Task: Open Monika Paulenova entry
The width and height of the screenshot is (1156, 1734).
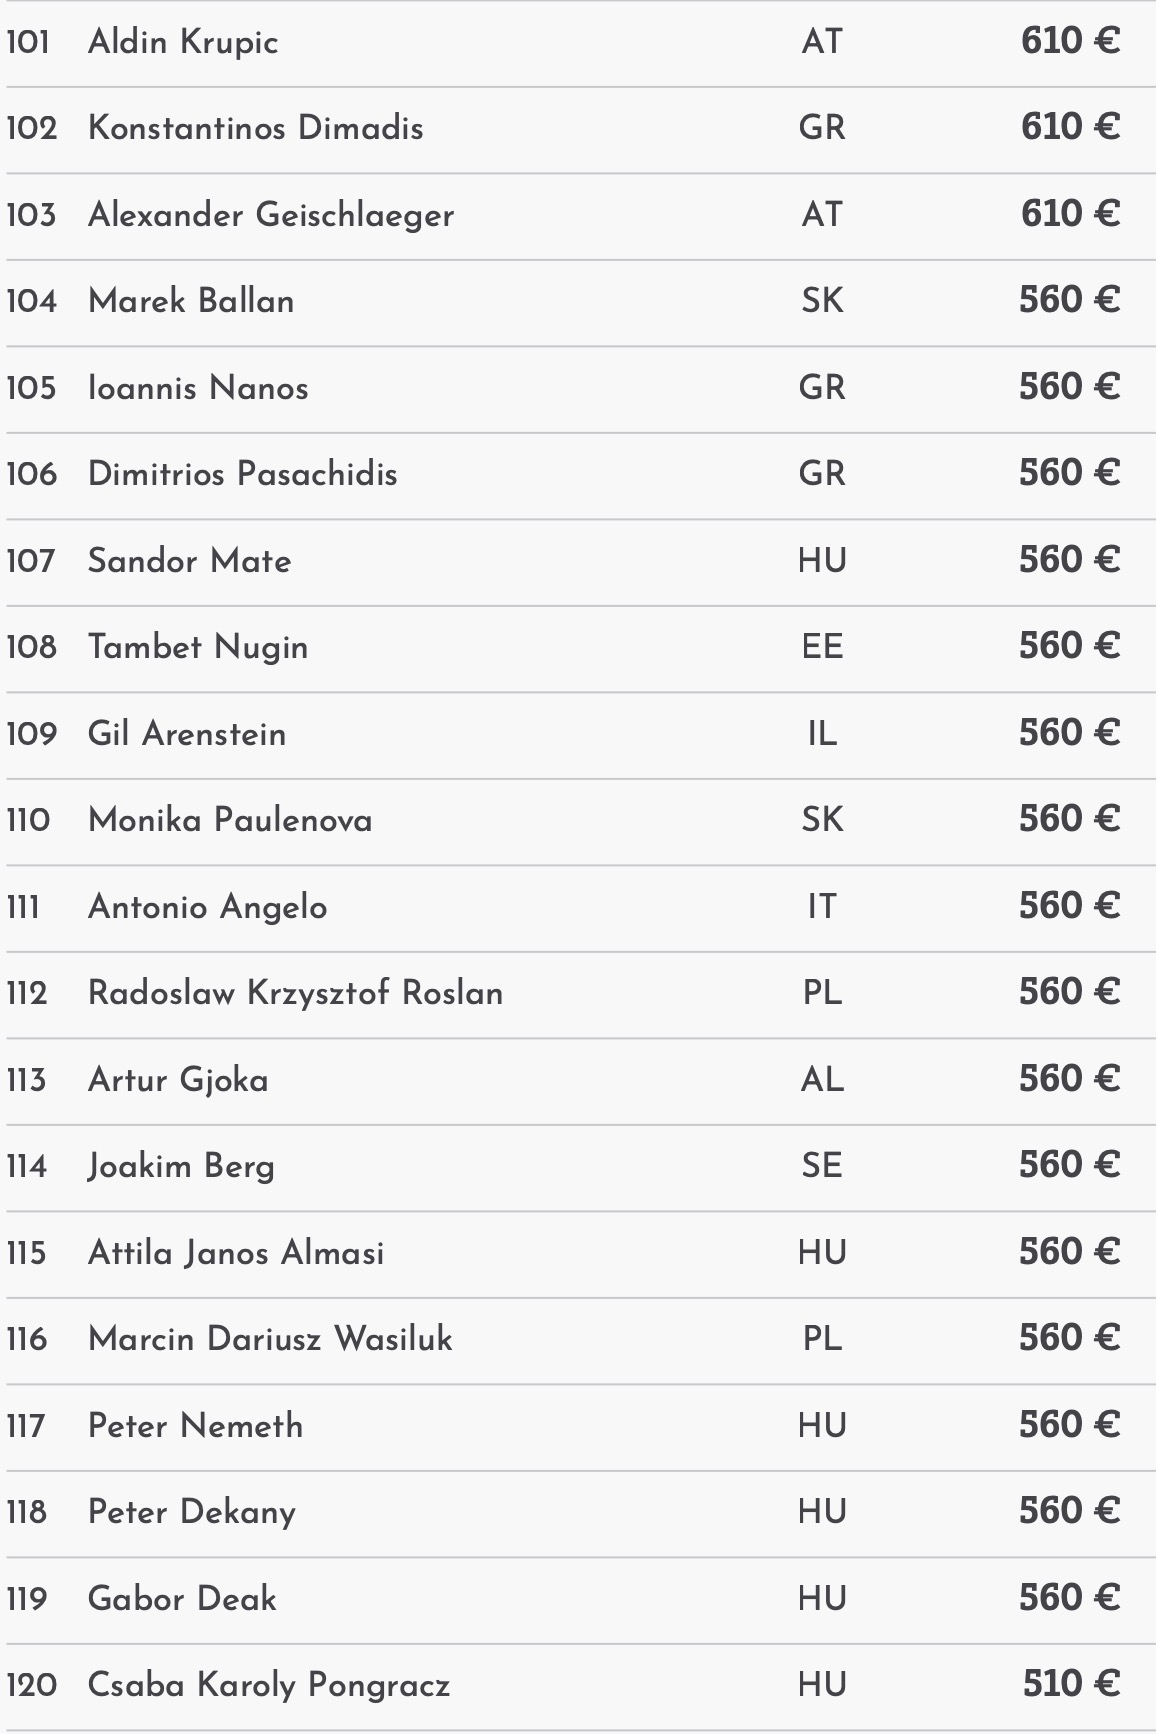Action: (x=230, y=820)
